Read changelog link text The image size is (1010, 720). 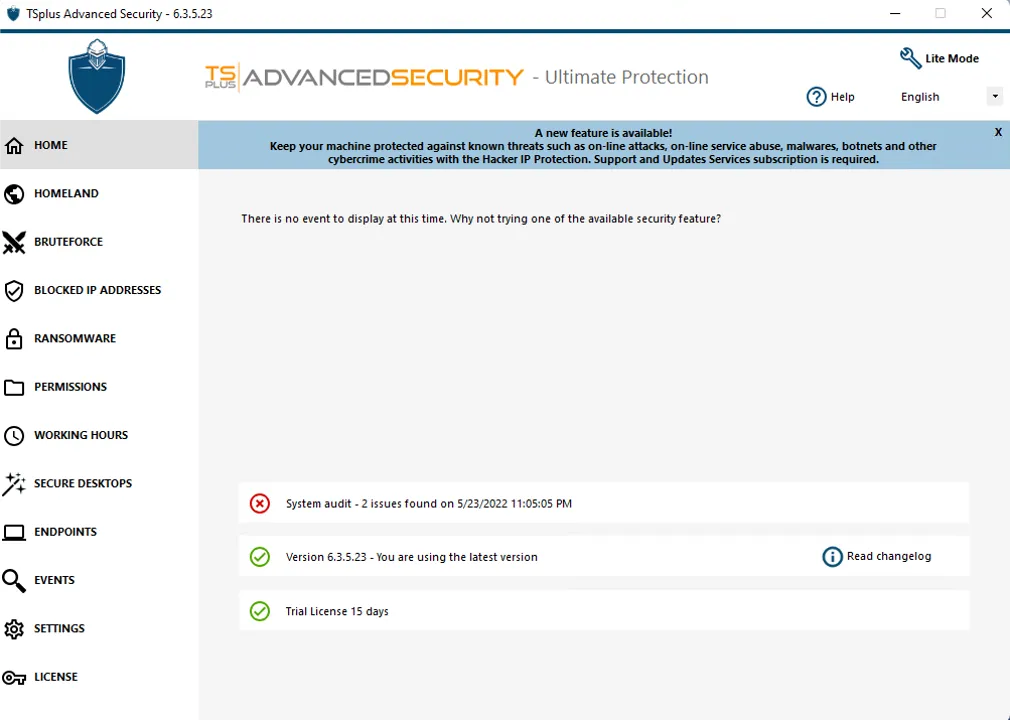(889, 556)
